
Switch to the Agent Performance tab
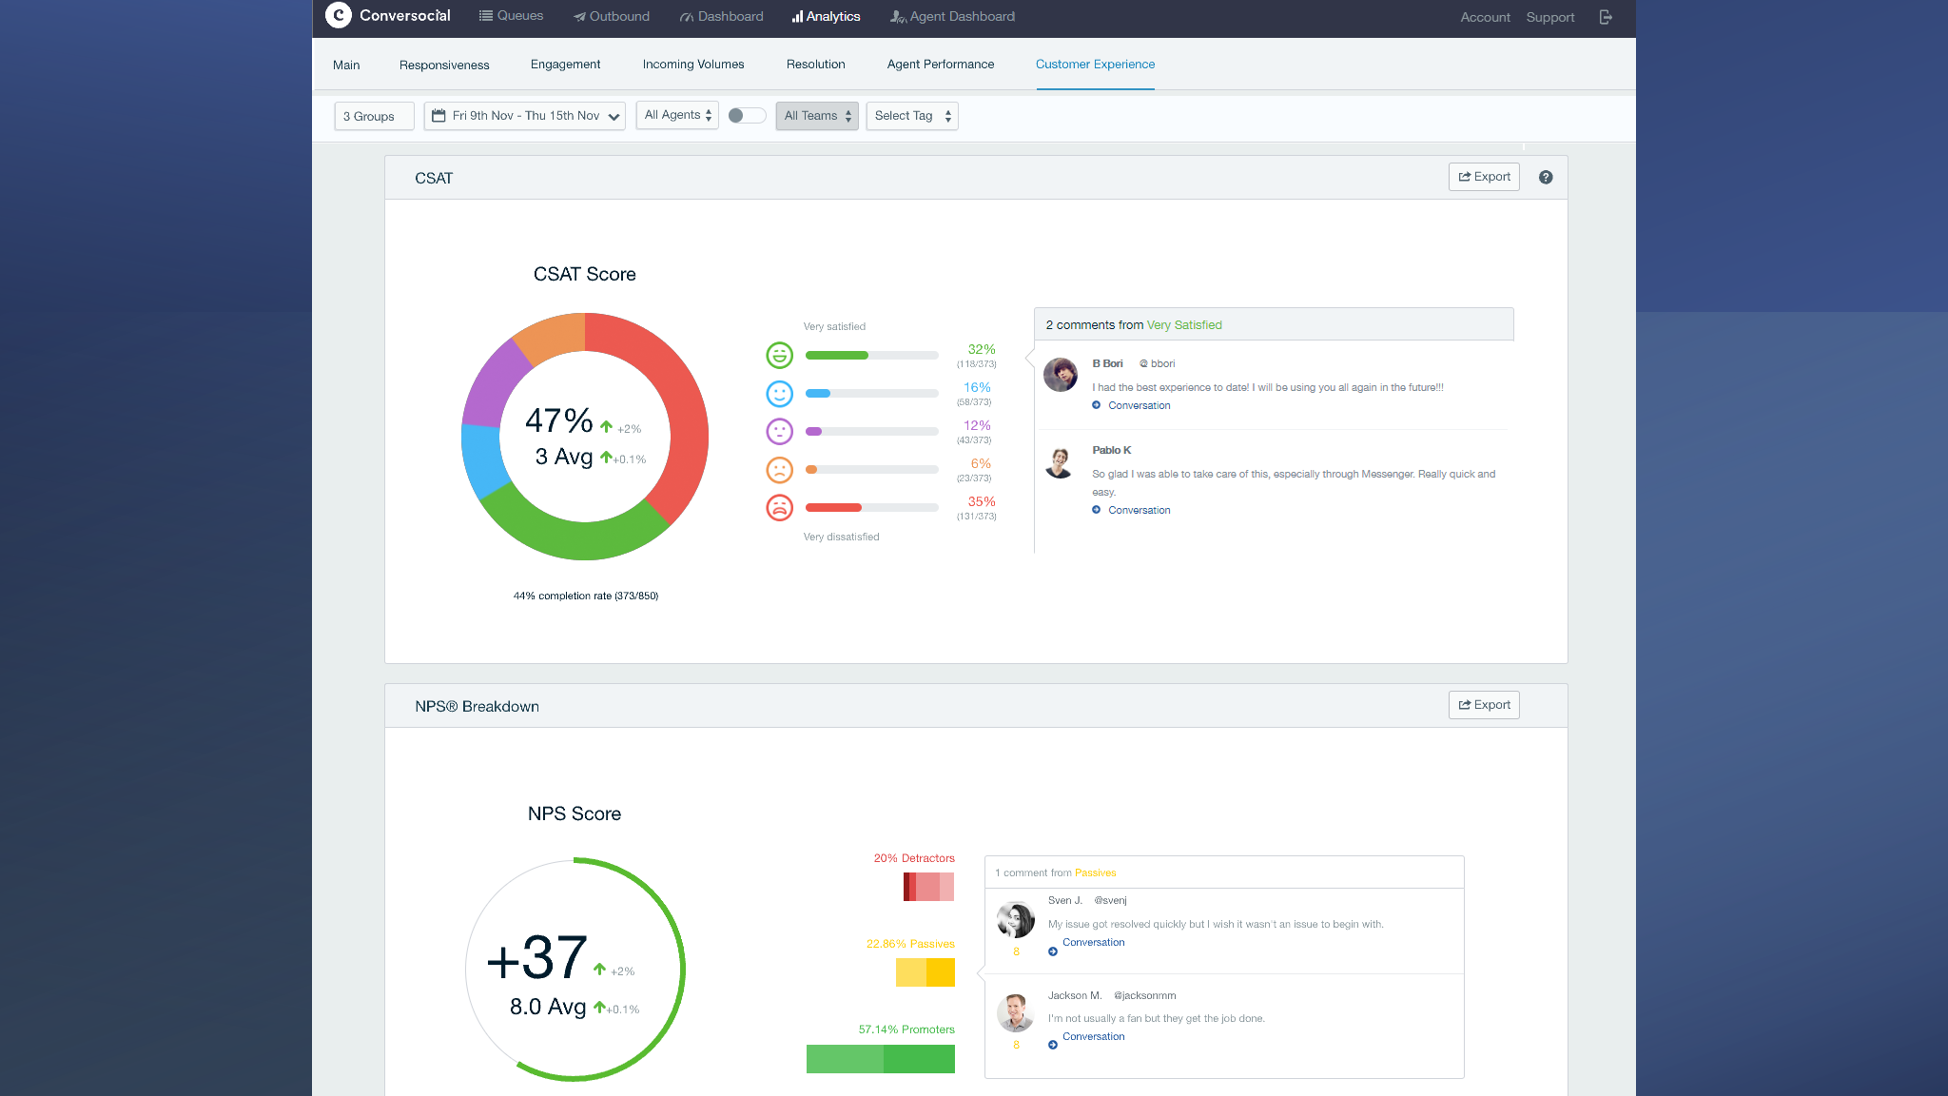tap(940, 64)
